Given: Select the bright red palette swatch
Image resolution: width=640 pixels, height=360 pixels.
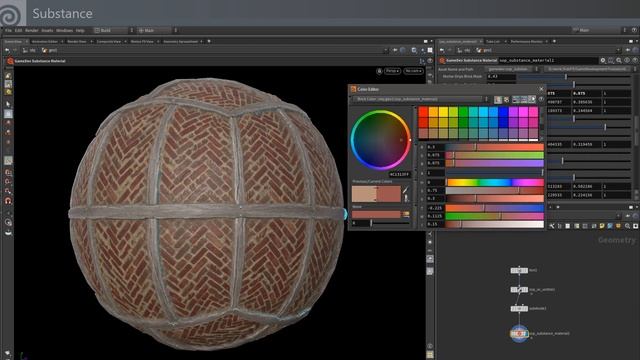Looking at the screenshot, I should coord(423,112).
